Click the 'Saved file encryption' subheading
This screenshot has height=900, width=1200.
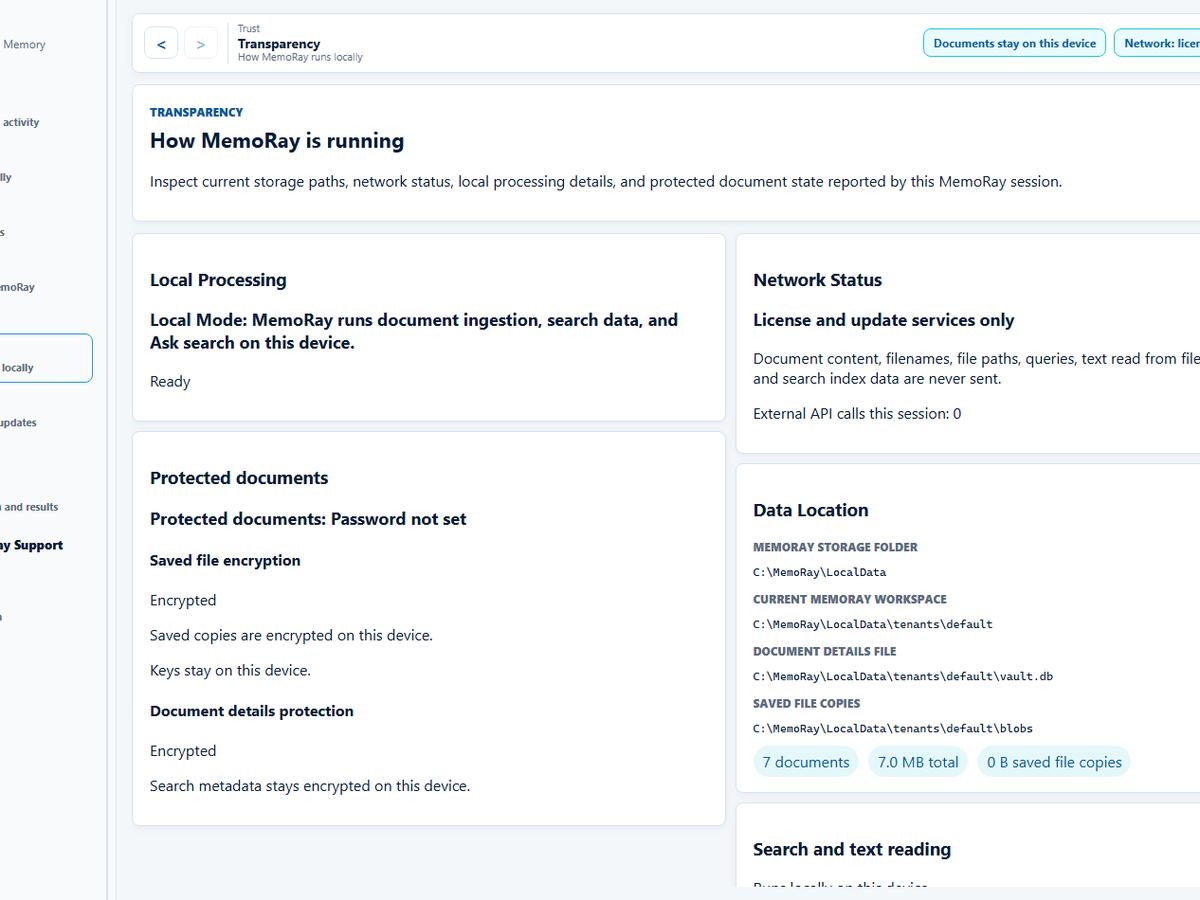[225, 560]
